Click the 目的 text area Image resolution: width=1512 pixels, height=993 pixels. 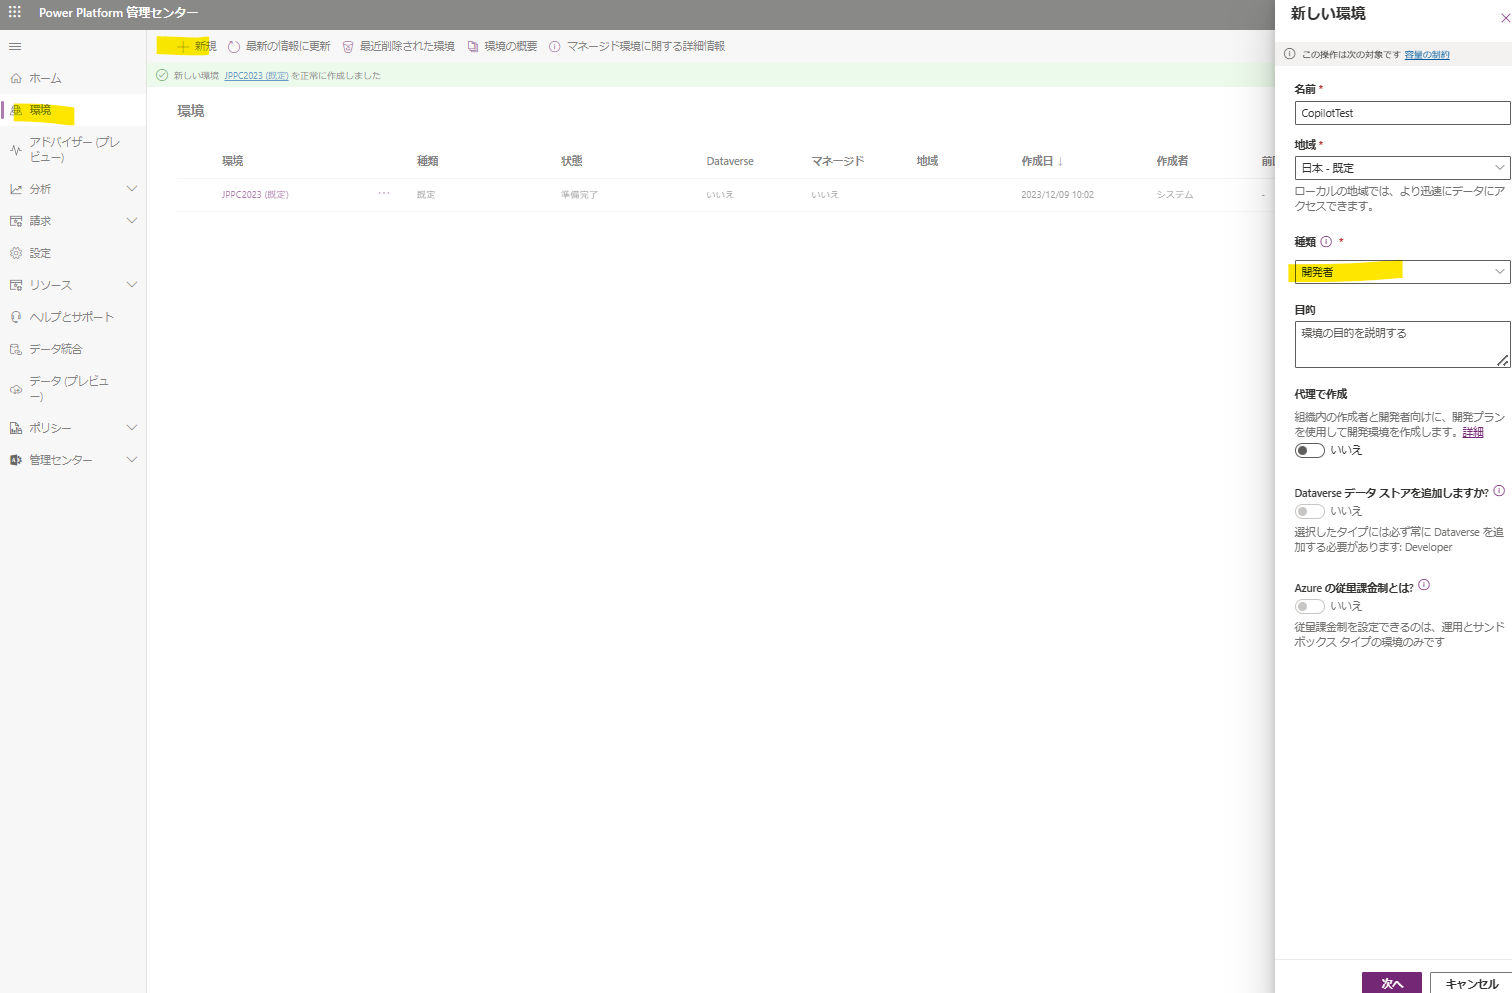pyautogui.click(x=1402, y=344)
